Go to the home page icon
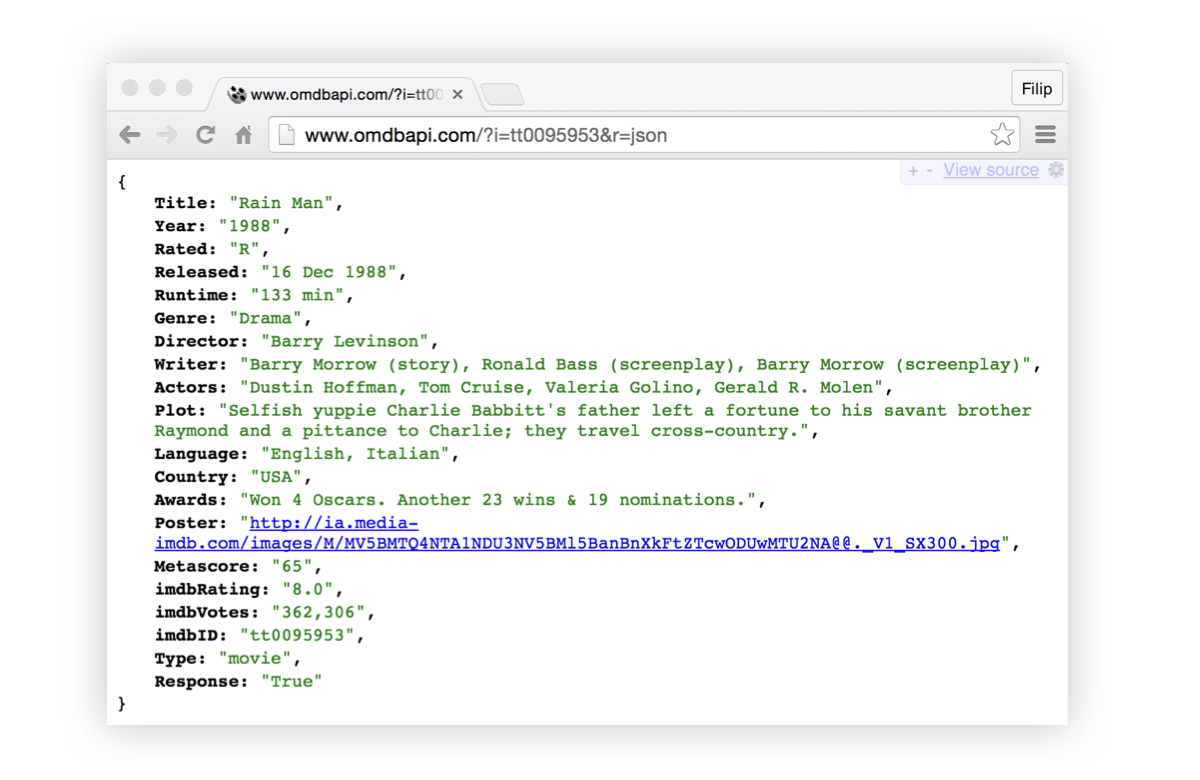Image resolution: width=1200 pixels, height=780 pixels. (x=244, y=134)
